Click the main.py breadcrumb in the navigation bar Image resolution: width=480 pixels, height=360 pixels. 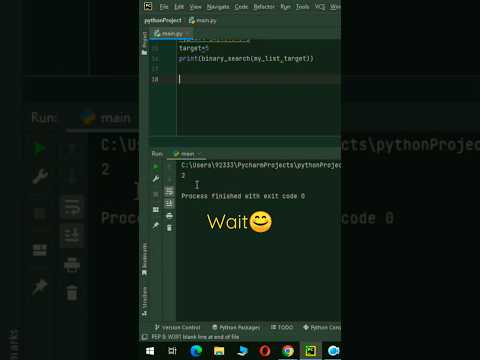203,20
